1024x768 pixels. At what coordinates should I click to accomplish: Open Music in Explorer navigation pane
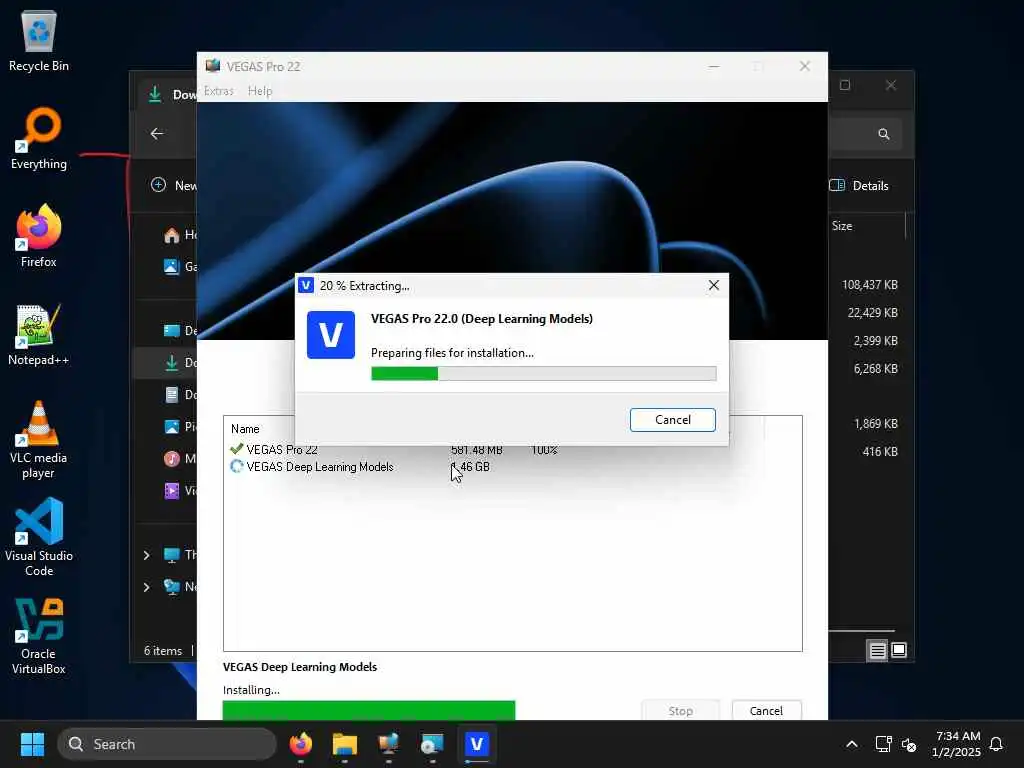(x=179, y=458)
